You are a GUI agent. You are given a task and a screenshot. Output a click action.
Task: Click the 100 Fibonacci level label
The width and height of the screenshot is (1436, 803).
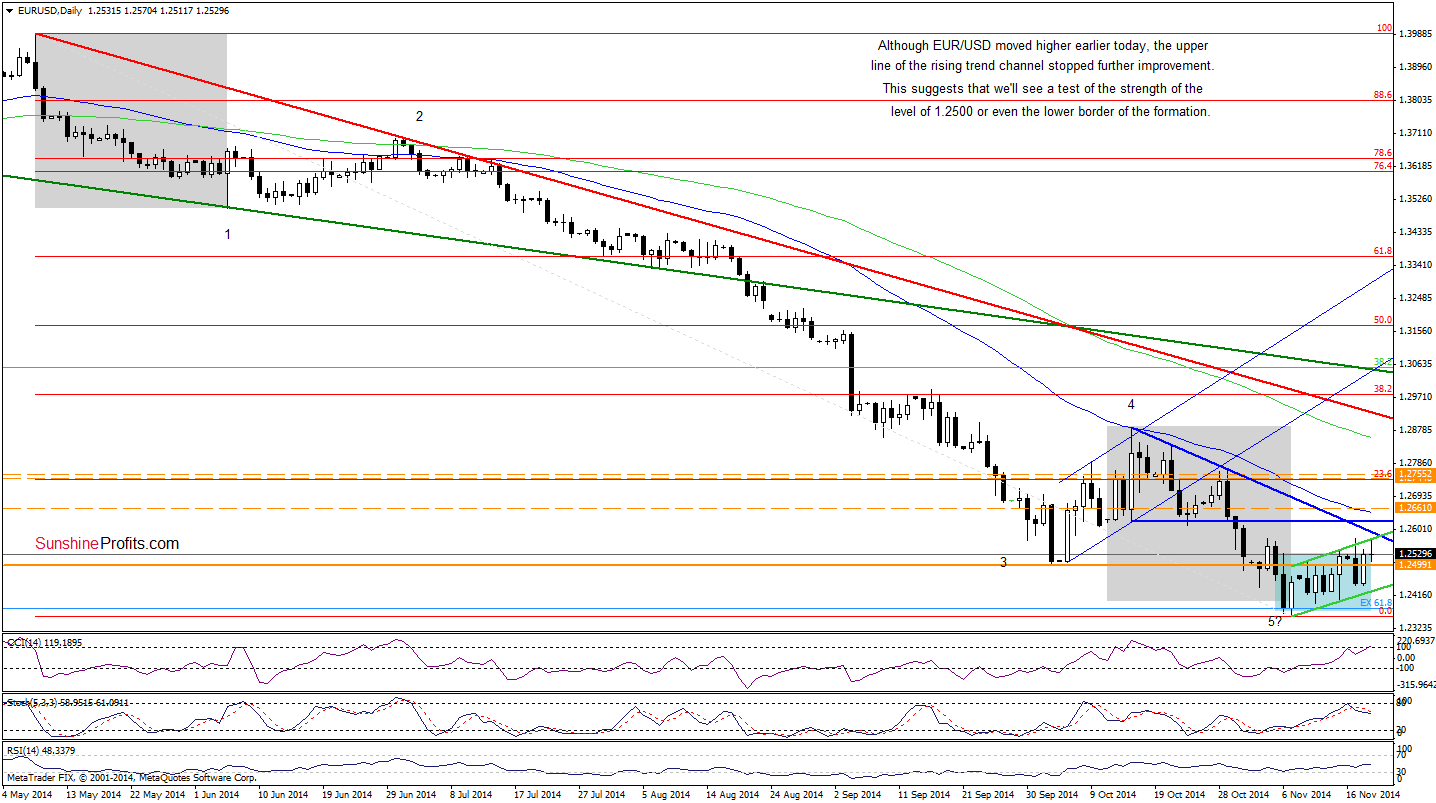point(1384,29)
